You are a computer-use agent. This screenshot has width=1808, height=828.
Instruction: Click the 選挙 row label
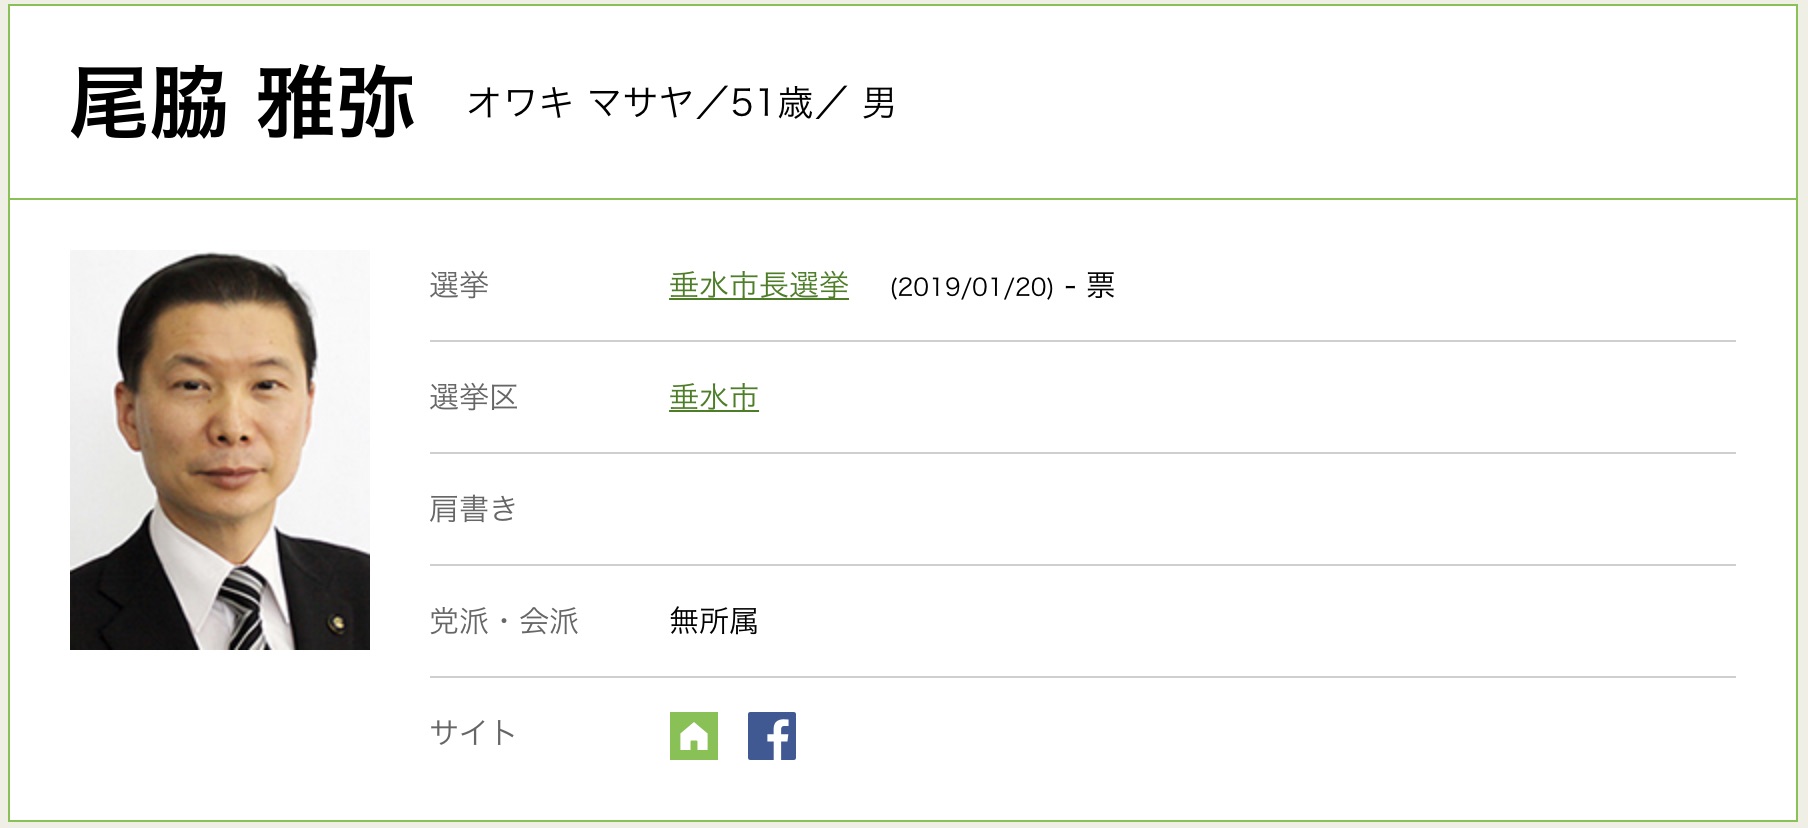[x=459, y=286]
